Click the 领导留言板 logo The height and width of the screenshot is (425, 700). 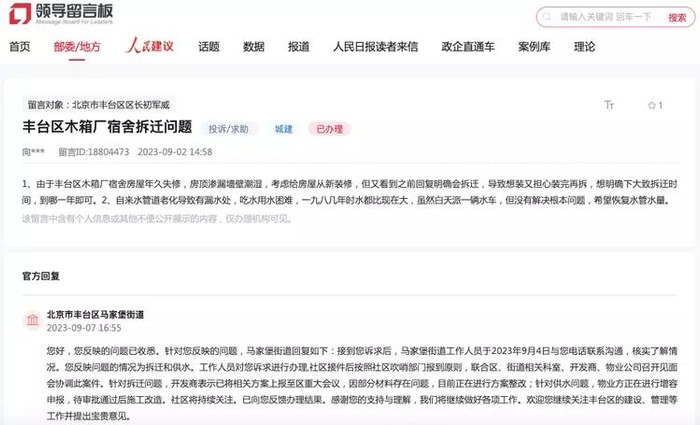61,14
